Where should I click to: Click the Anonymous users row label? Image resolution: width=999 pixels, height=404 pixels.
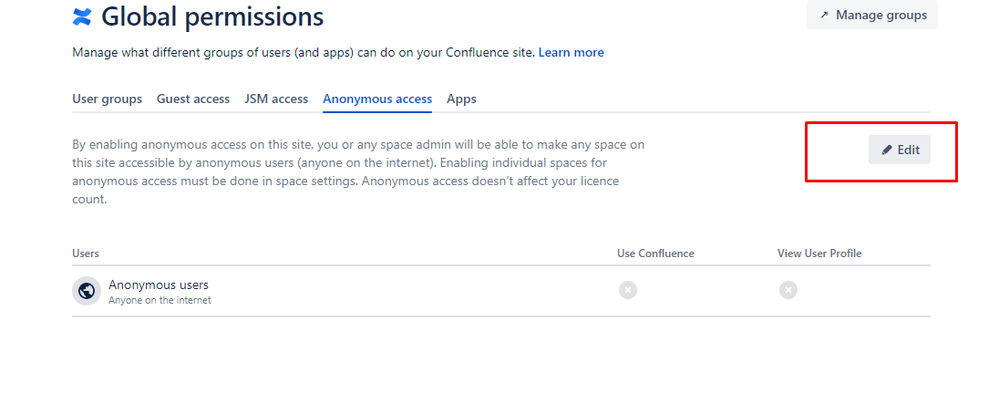pyautogui.click(x=159, y=285)
